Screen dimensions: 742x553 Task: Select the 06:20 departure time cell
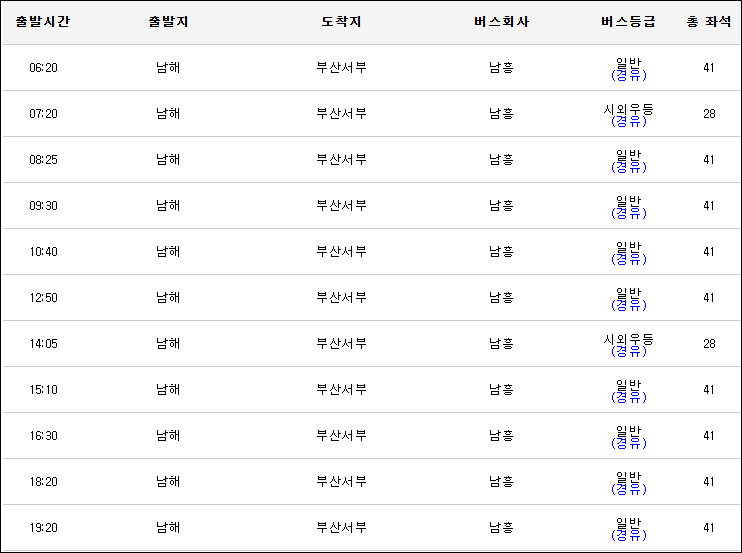click(x=44, y=68)
